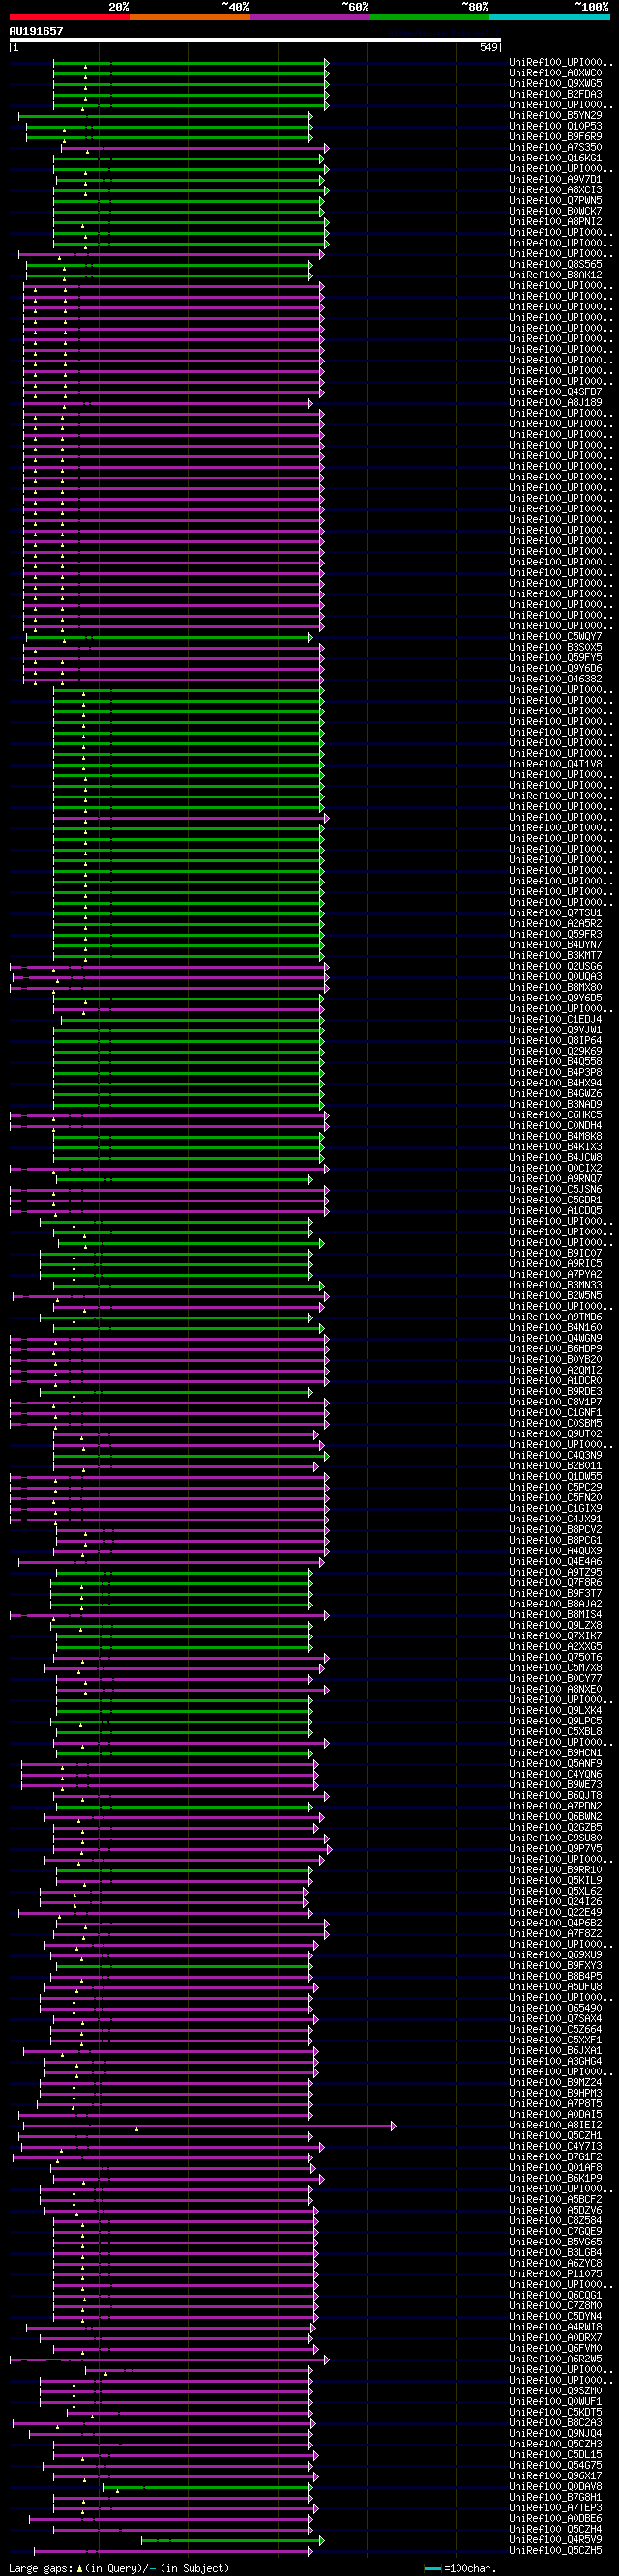This screenshot has width=619, height=2576.
Task: Open hit named UniRef100_B0YB20
Action: coord(555,1360)
